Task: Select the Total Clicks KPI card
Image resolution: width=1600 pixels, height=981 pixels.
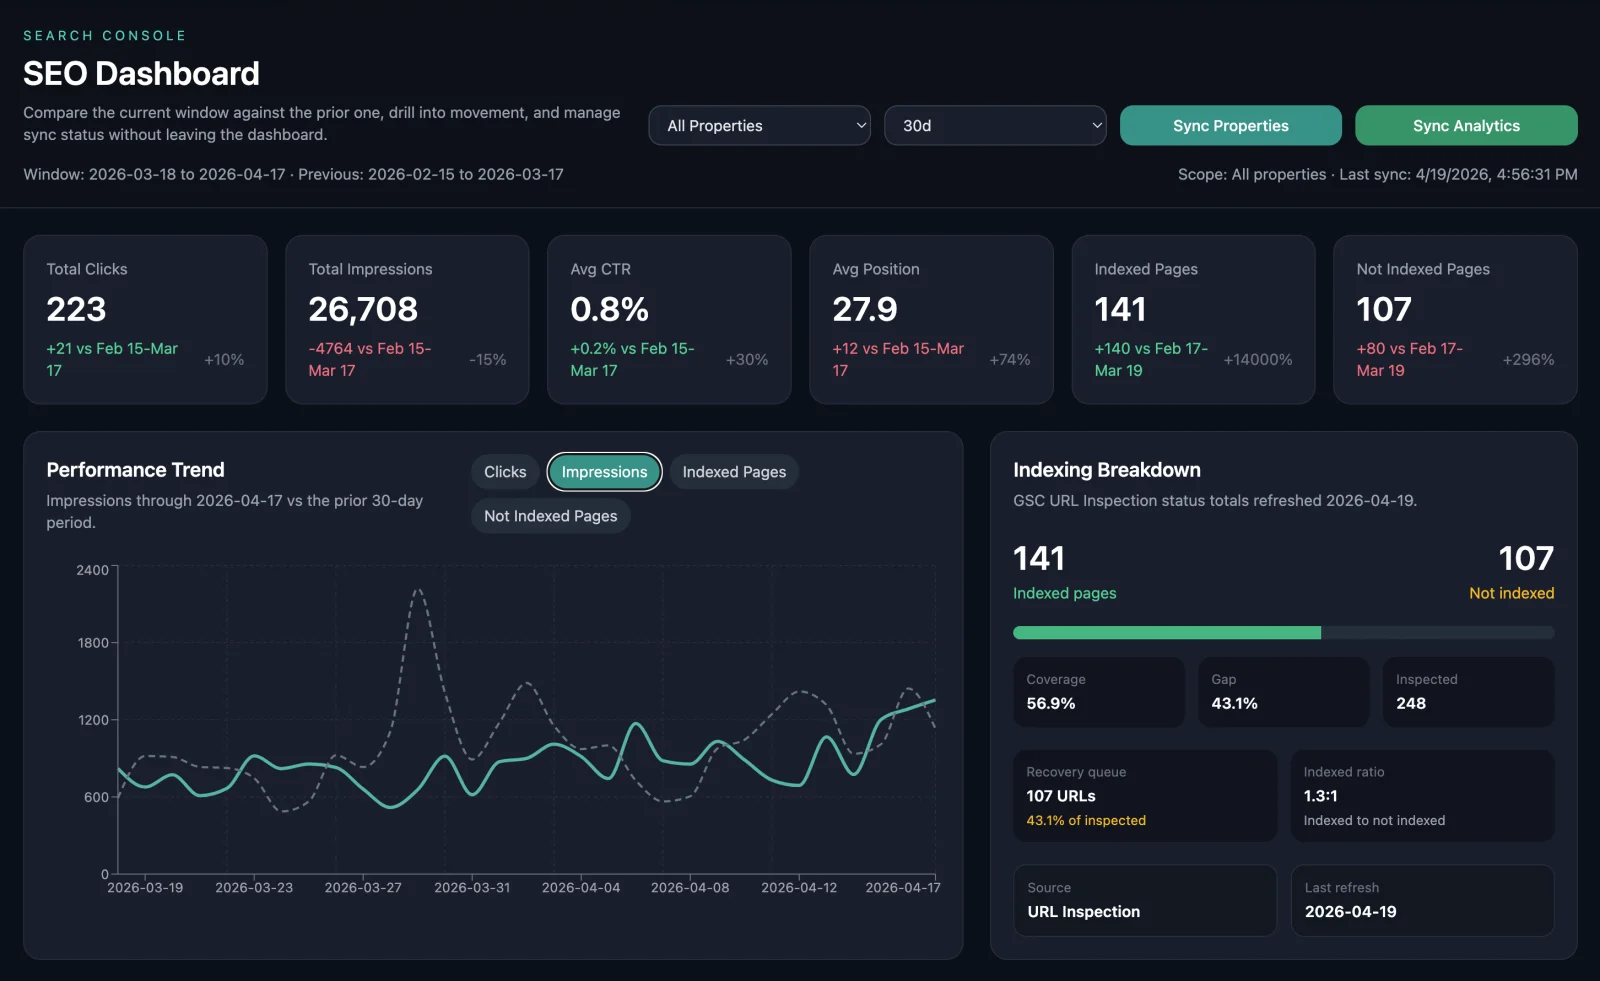Action: coord(145,319)
